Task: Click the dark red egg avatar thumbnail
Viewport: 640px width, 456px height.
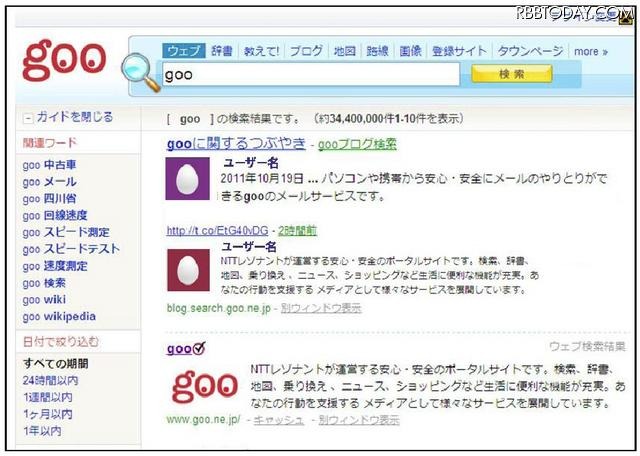Action: click(x=189, y=270)
